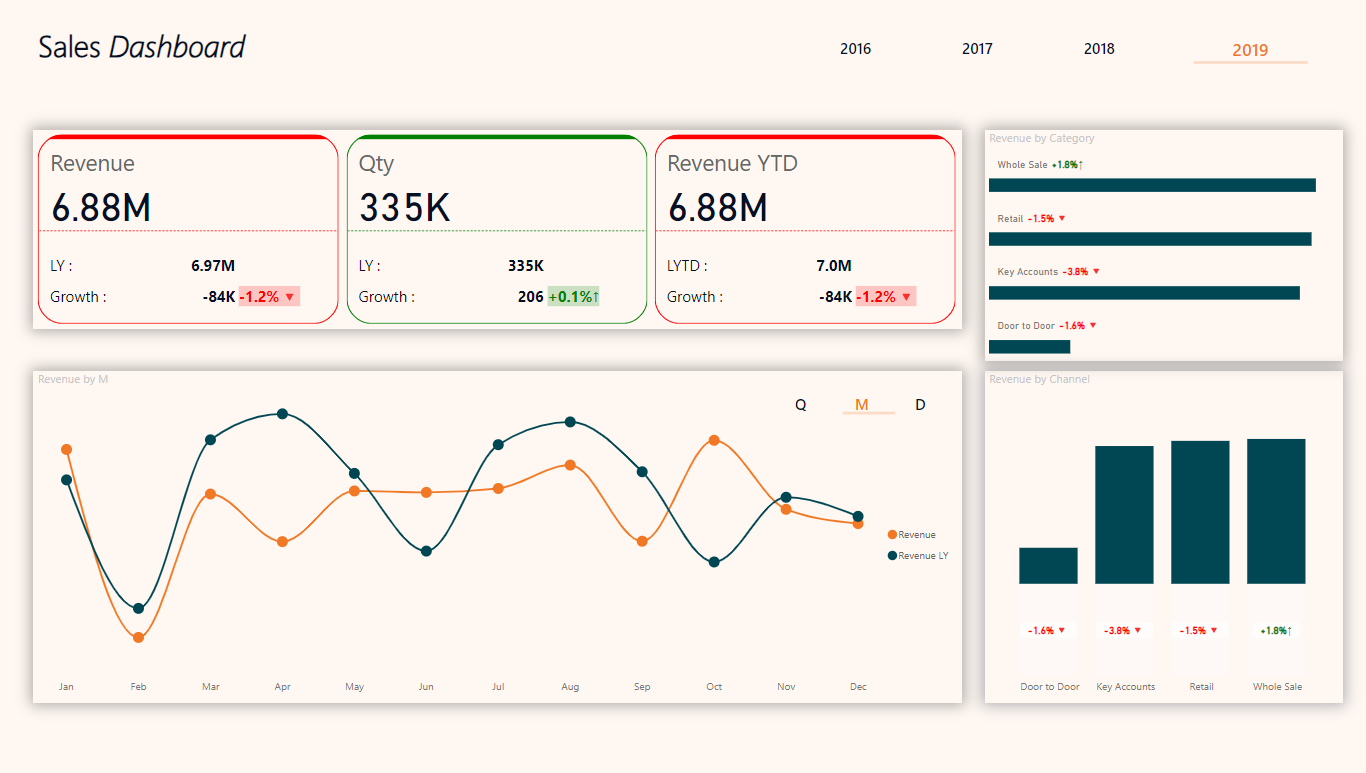Switch to the 2017 year tab
The height and width of the screenshot is (773, 1366).
pyautogui.click(x=977, y=49)
